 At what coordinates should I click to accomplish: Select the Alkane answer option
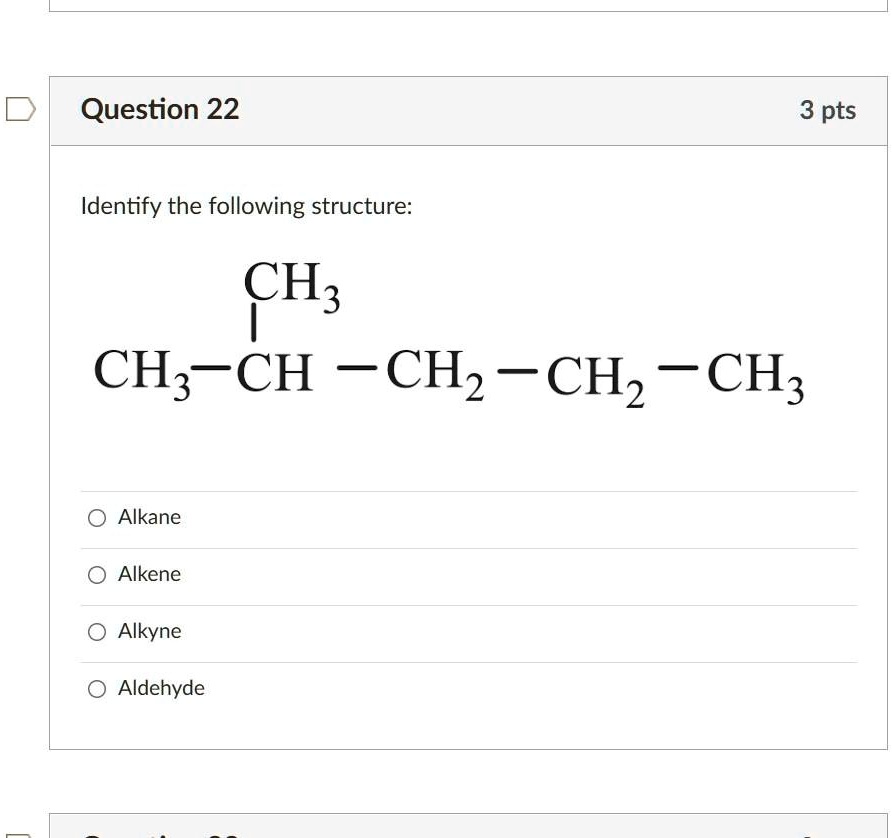click(x=96, y=517)
